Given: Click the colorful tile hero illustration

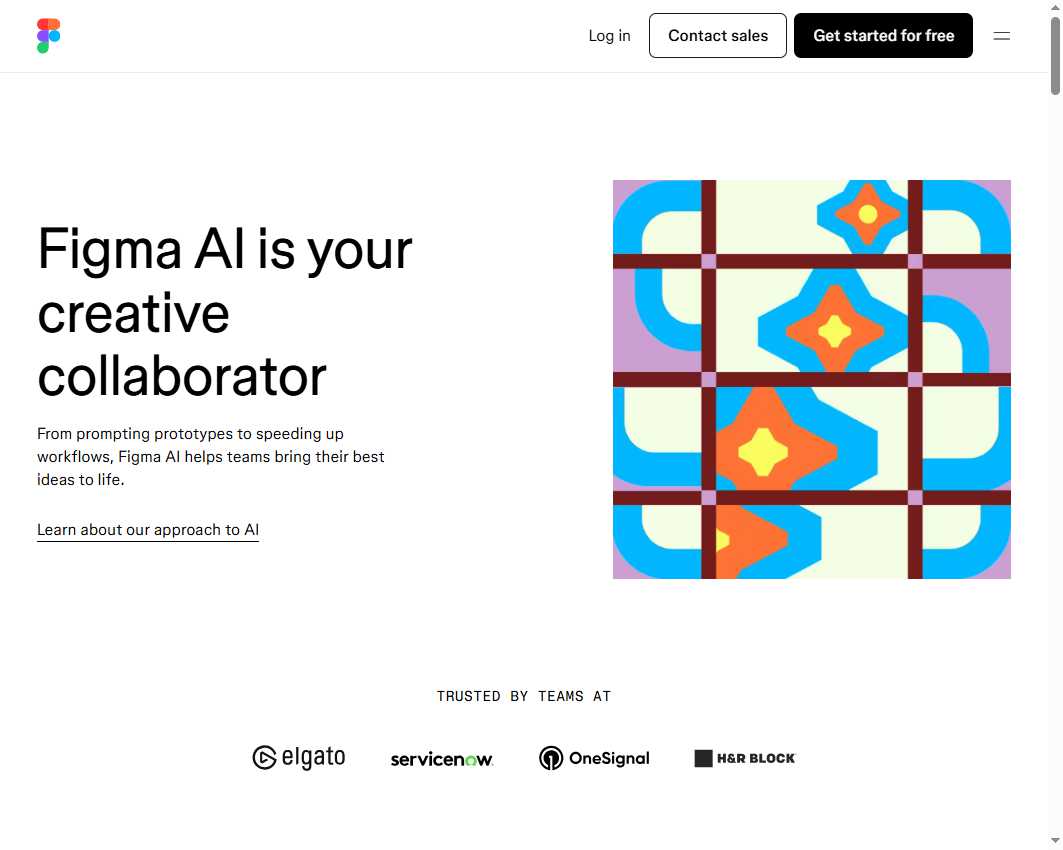Looking at the screenshot, I should pos(811,379).
